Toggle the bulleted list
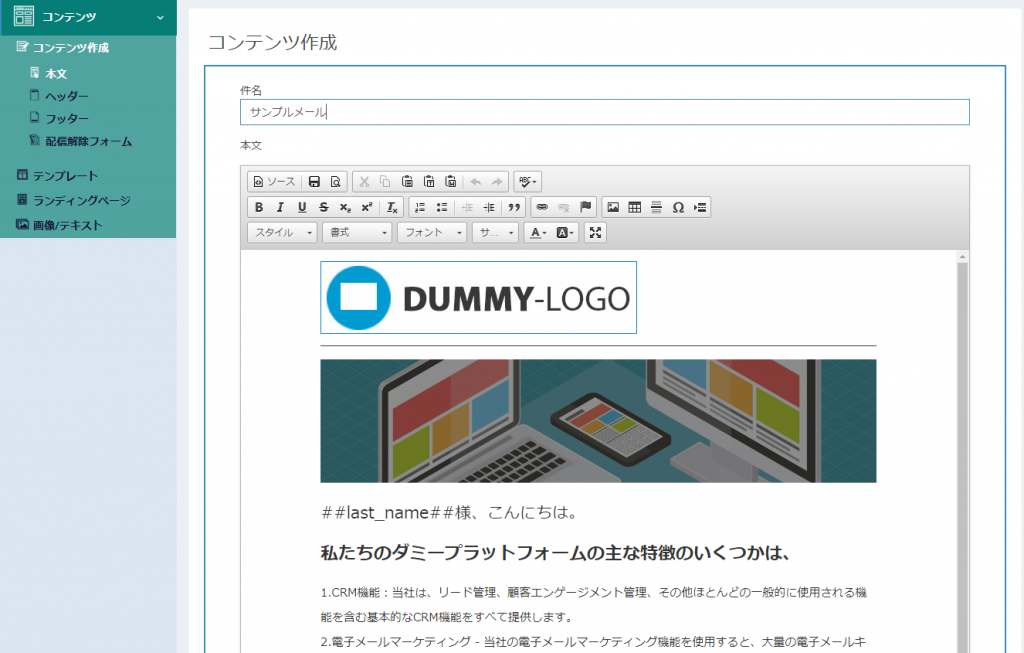 click(x=441, y=207)
